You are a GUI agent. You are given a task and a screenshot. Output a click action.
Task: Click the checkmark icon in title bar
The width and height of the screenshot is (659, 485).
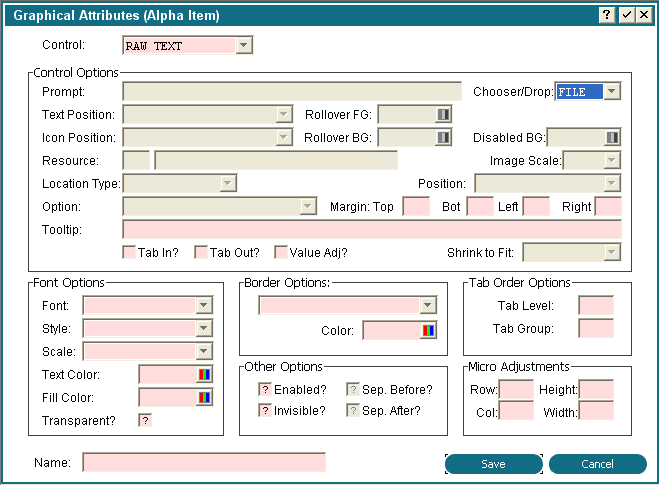click(625, 16)
